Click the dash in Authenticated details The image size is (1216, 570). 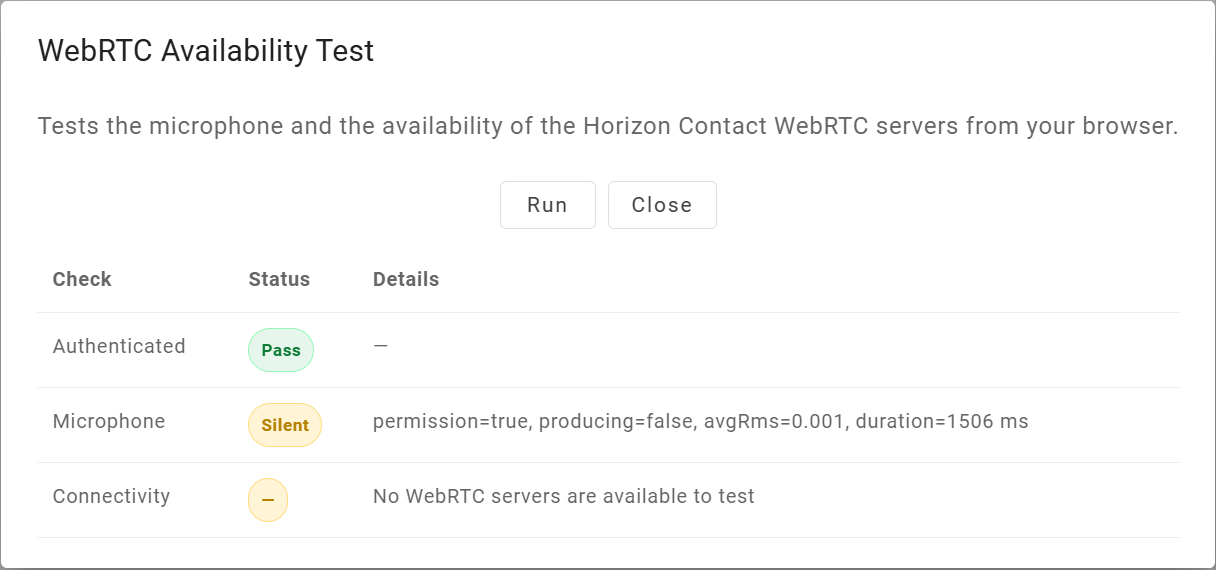(380, 346)
